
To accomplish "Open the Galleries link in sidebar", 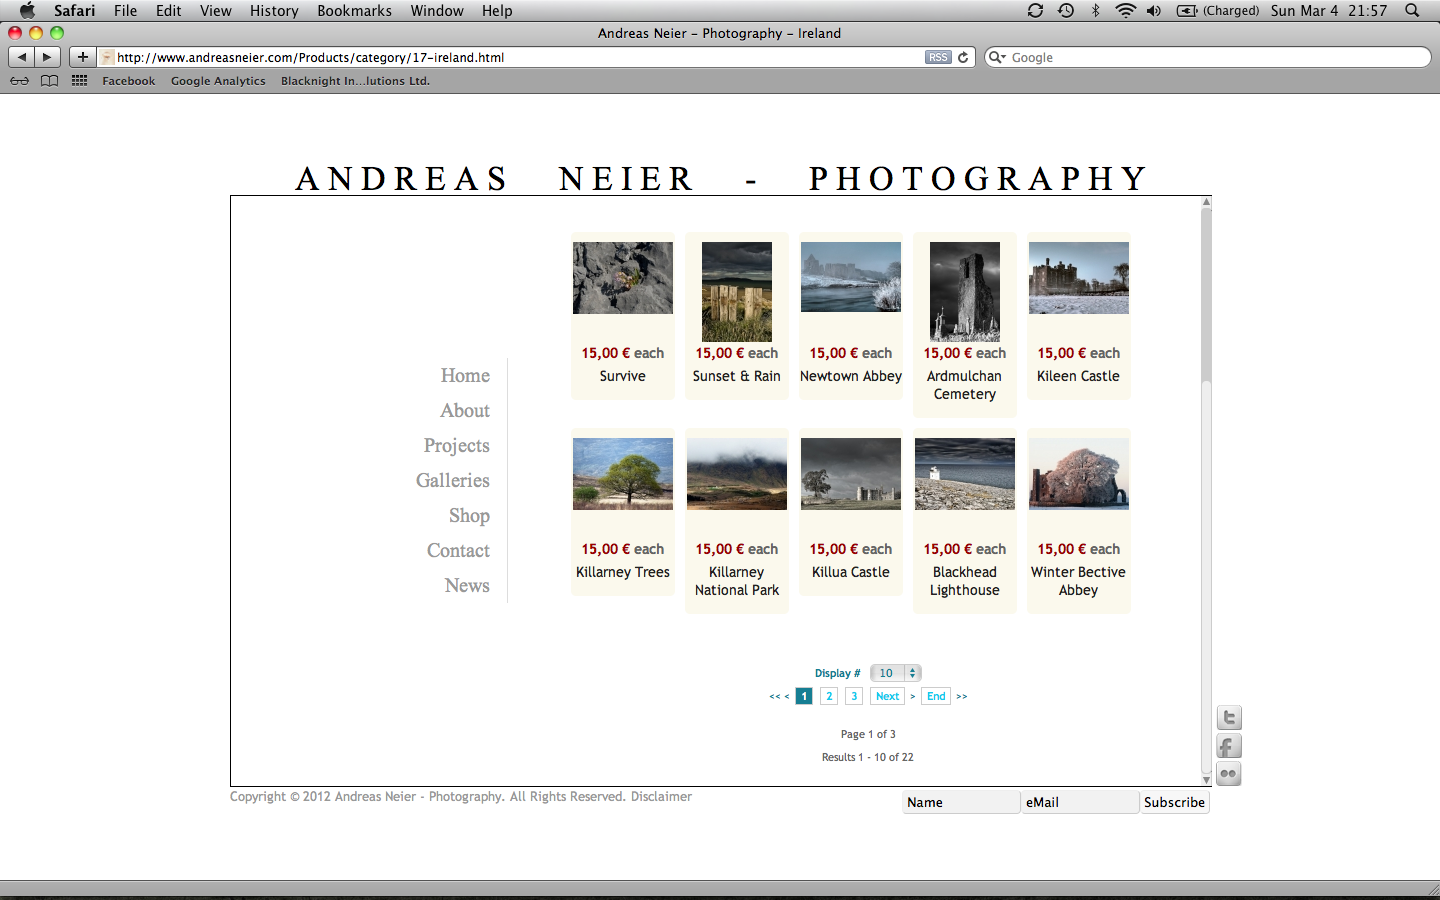I will 453,480.
